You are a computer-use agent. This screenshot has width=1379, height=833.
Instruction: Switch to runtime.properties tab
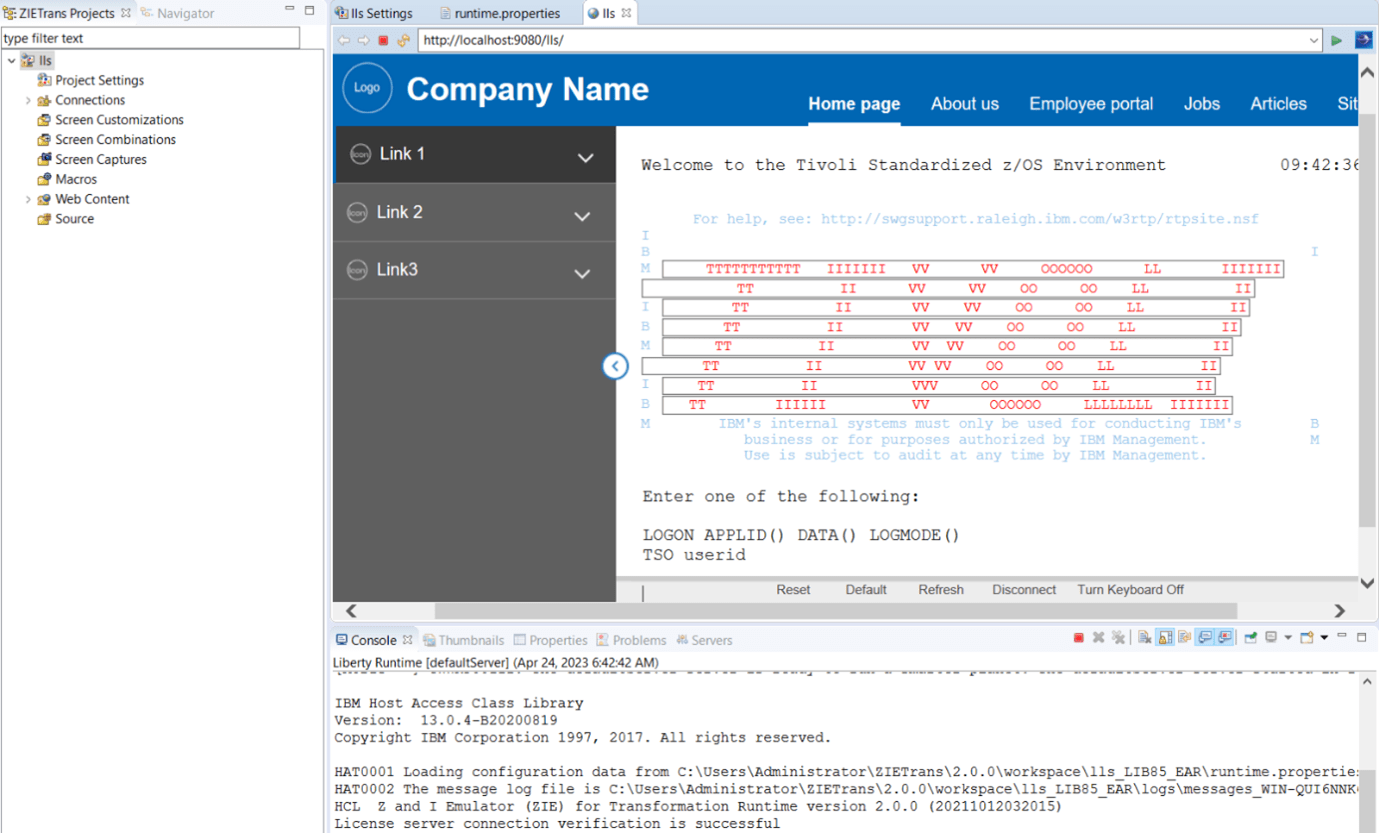point(499,13)
